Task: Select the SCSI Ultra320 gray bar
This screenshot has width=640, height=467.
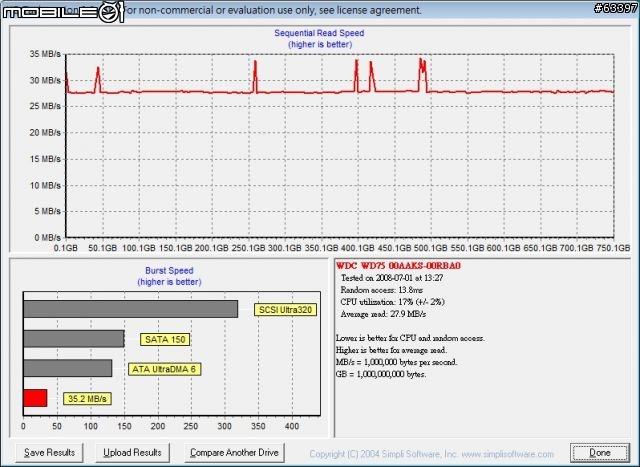Action: (131, 309)
